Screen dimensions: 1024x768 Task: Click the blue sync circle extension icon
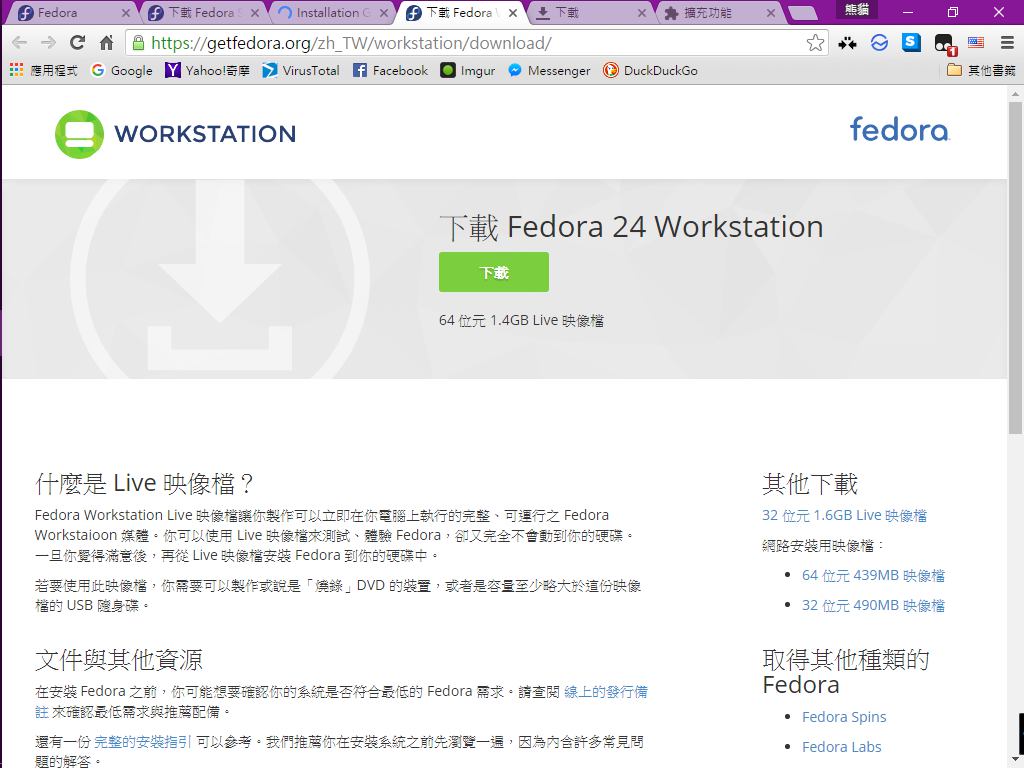(880, 43)
